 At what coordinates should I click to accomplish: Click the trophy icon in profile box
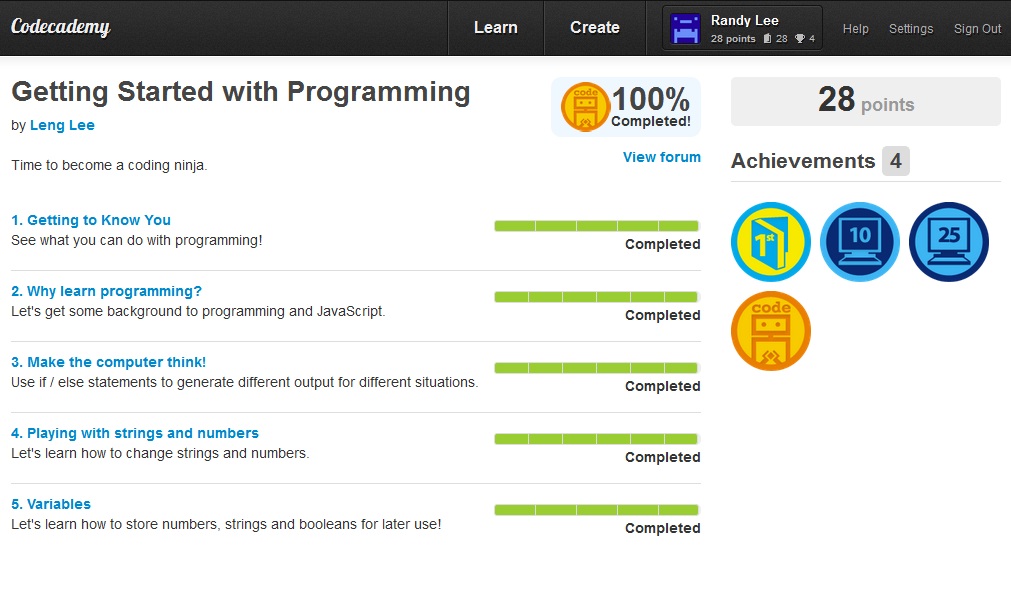click(800, 39)
